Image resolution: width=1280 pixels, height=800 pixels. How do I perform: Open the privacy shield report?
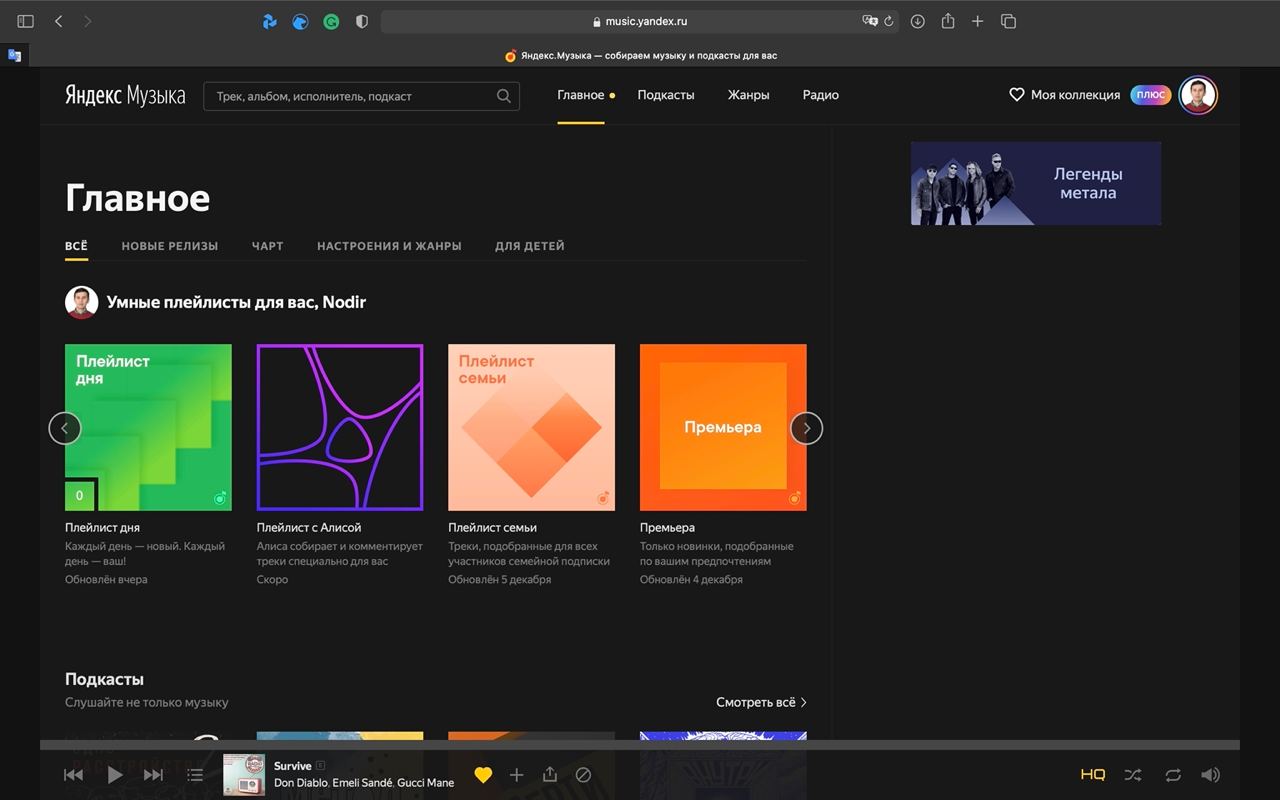[x=362, y=21]
